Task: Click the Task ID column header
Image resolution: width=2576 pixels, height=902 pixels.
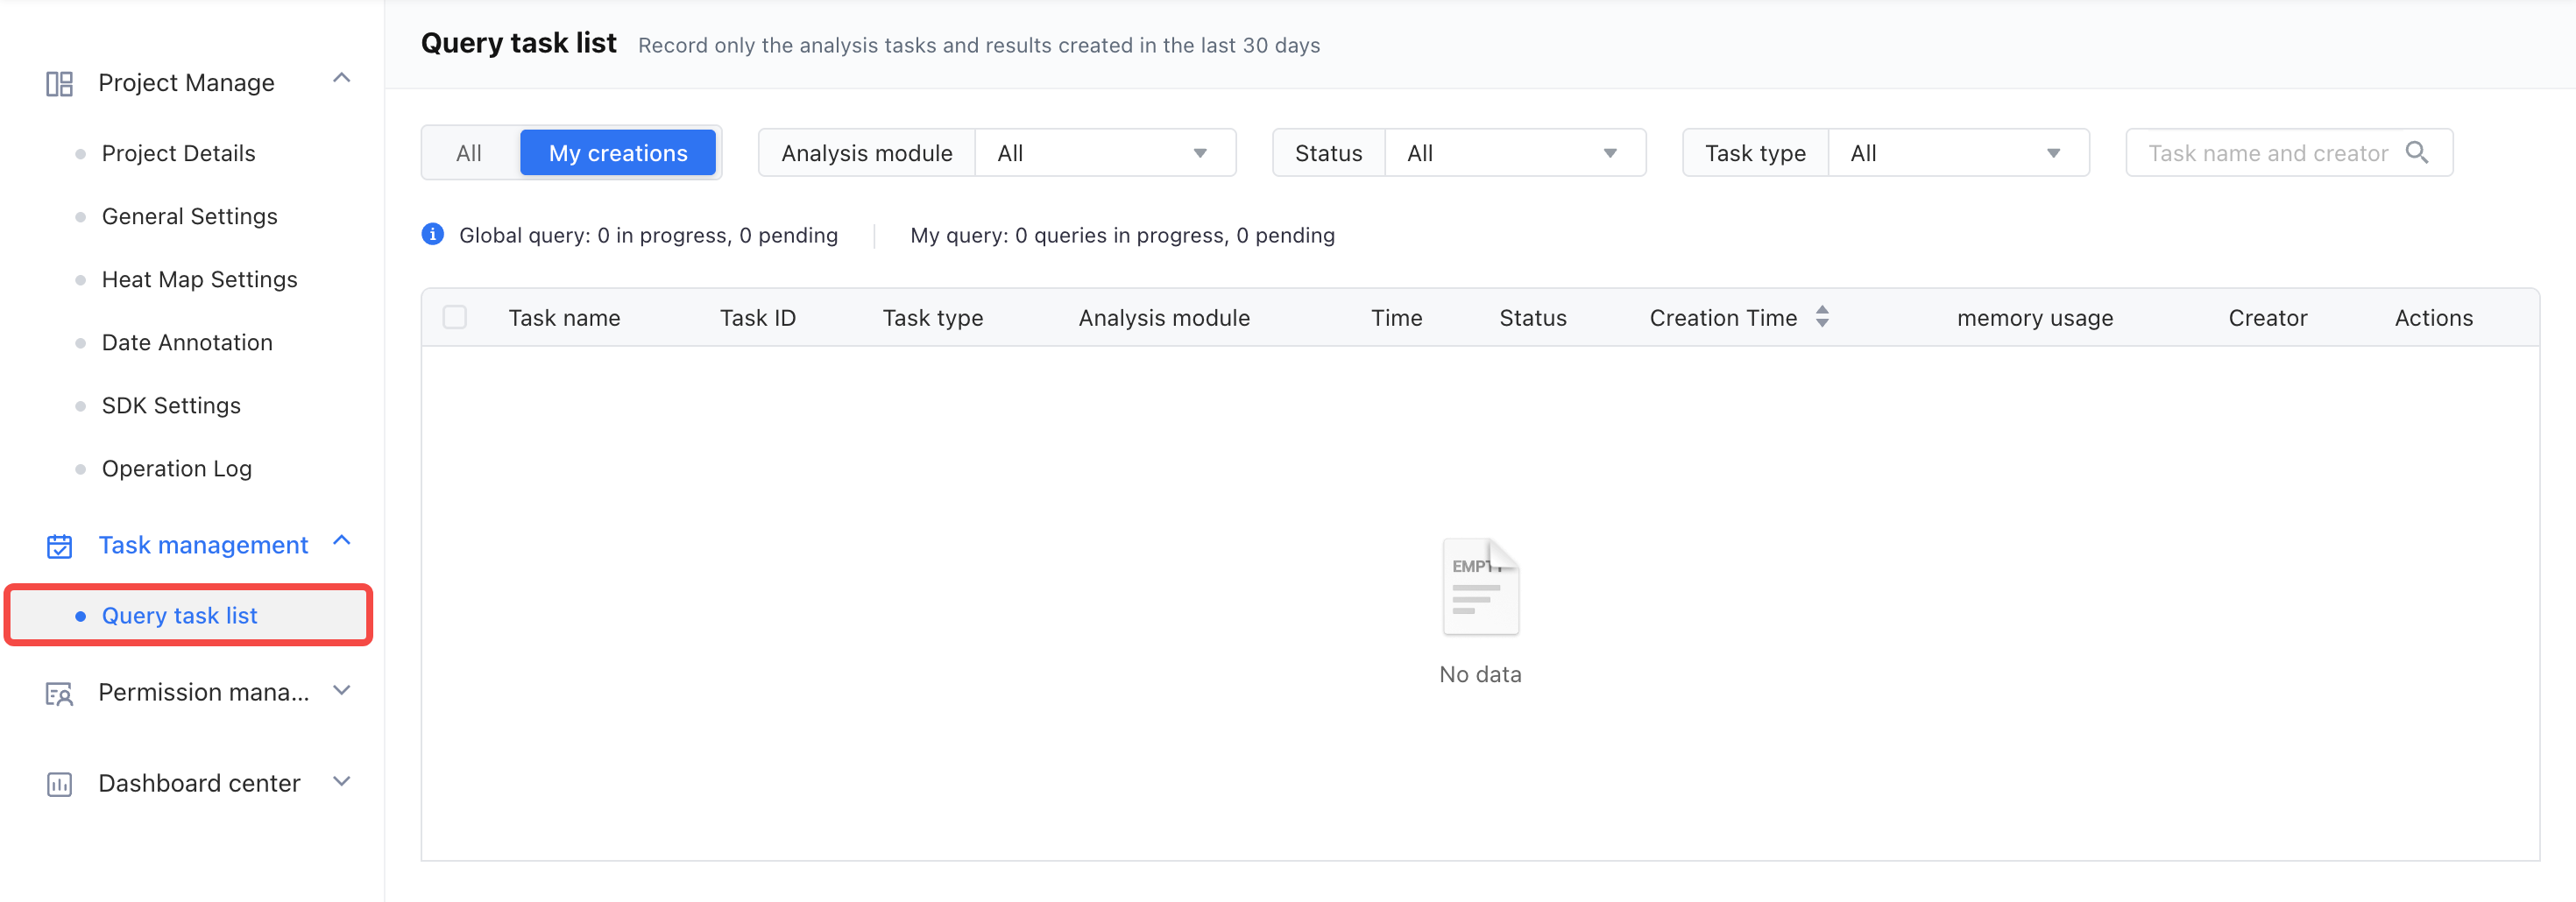Action: point(757,317)
